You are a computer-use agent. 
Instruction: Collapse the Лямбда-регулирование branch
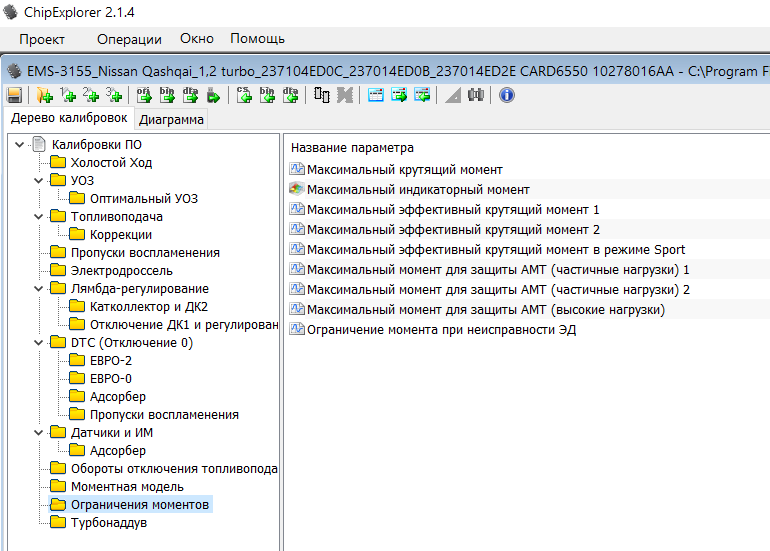[x=39, y=289]
